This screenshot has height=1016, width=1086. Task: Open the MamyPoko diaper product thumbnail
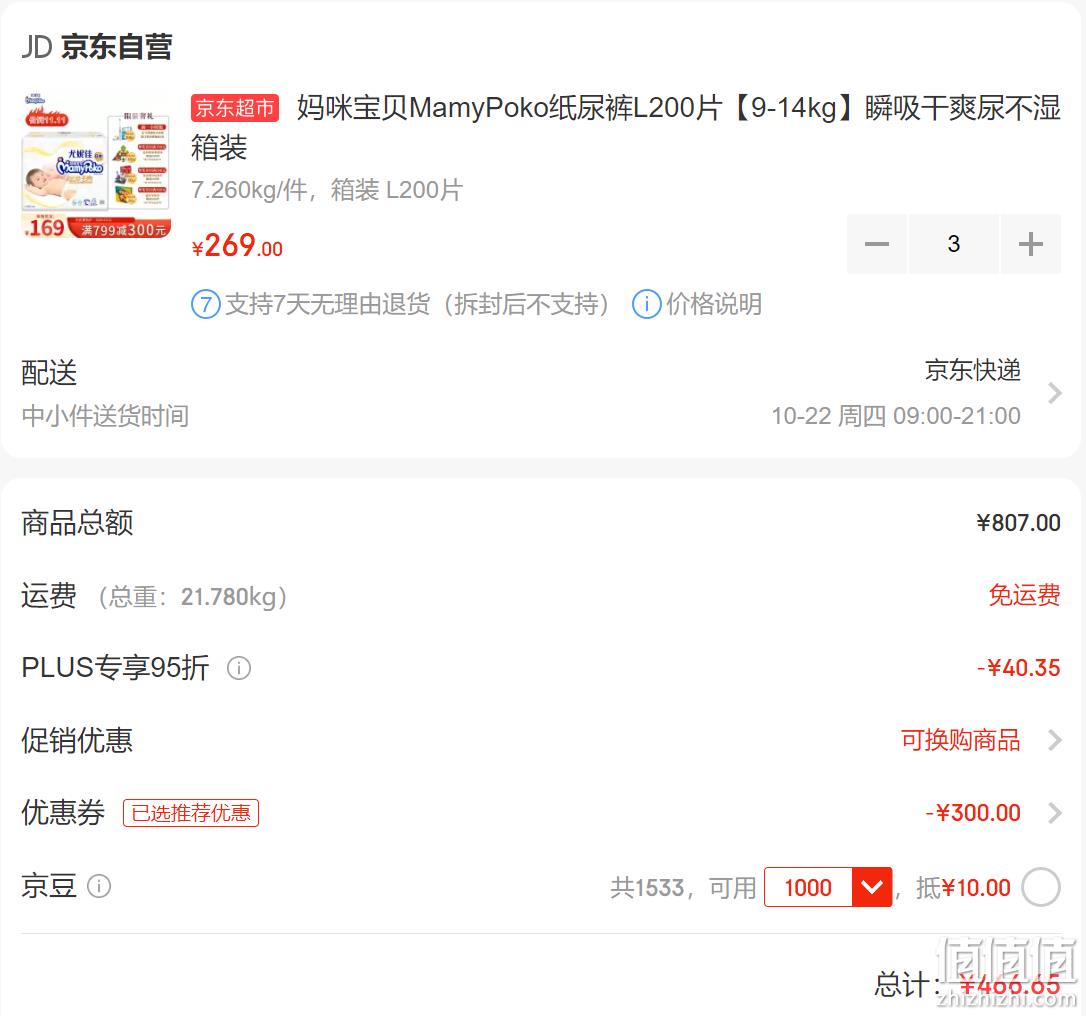click(x=96, y=166)
